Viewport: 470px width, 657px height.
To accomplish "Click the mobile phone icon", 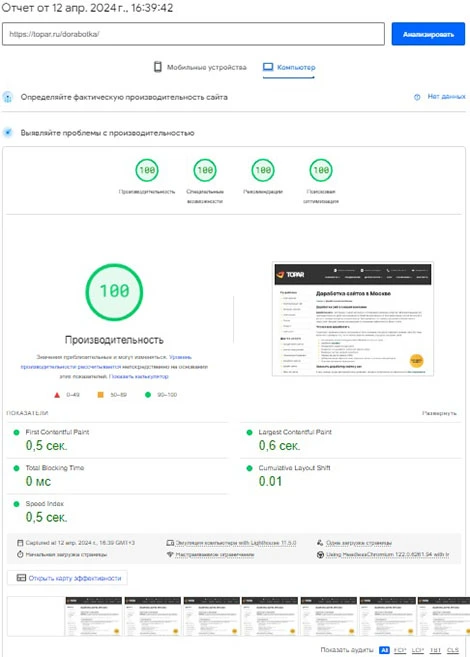I will point(158,67).
